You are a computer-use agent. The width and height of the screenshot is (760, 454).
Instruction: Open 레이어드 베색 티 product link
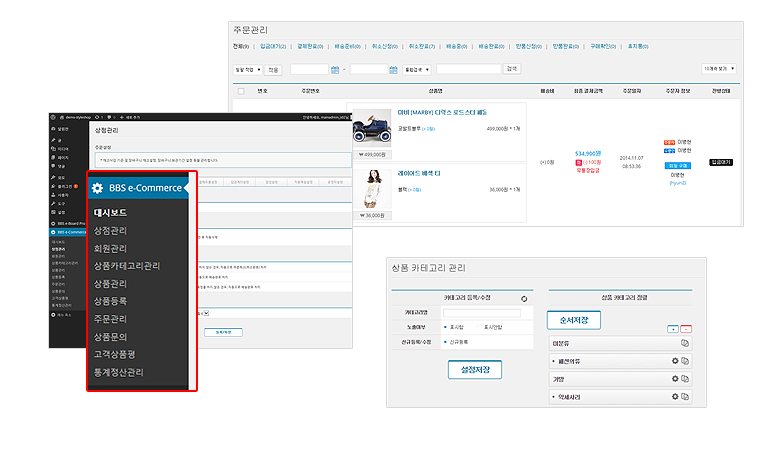(x=419, y=173)
